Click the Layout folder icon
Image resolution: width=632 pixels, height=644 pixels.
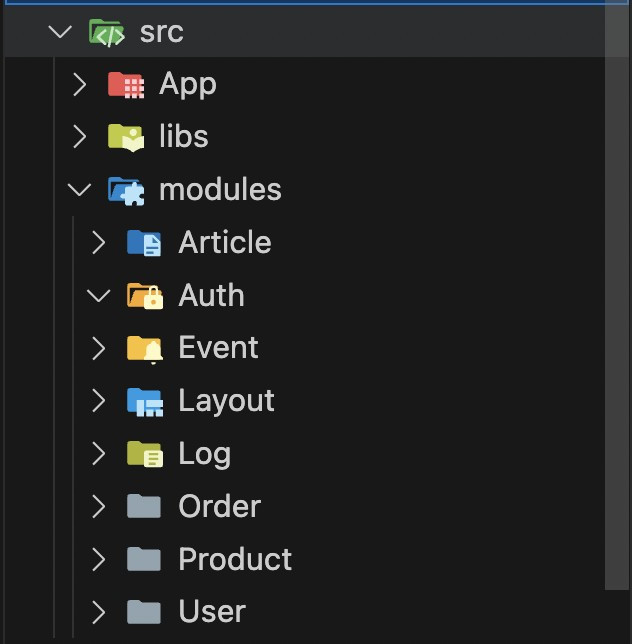(x=145, y=401)
